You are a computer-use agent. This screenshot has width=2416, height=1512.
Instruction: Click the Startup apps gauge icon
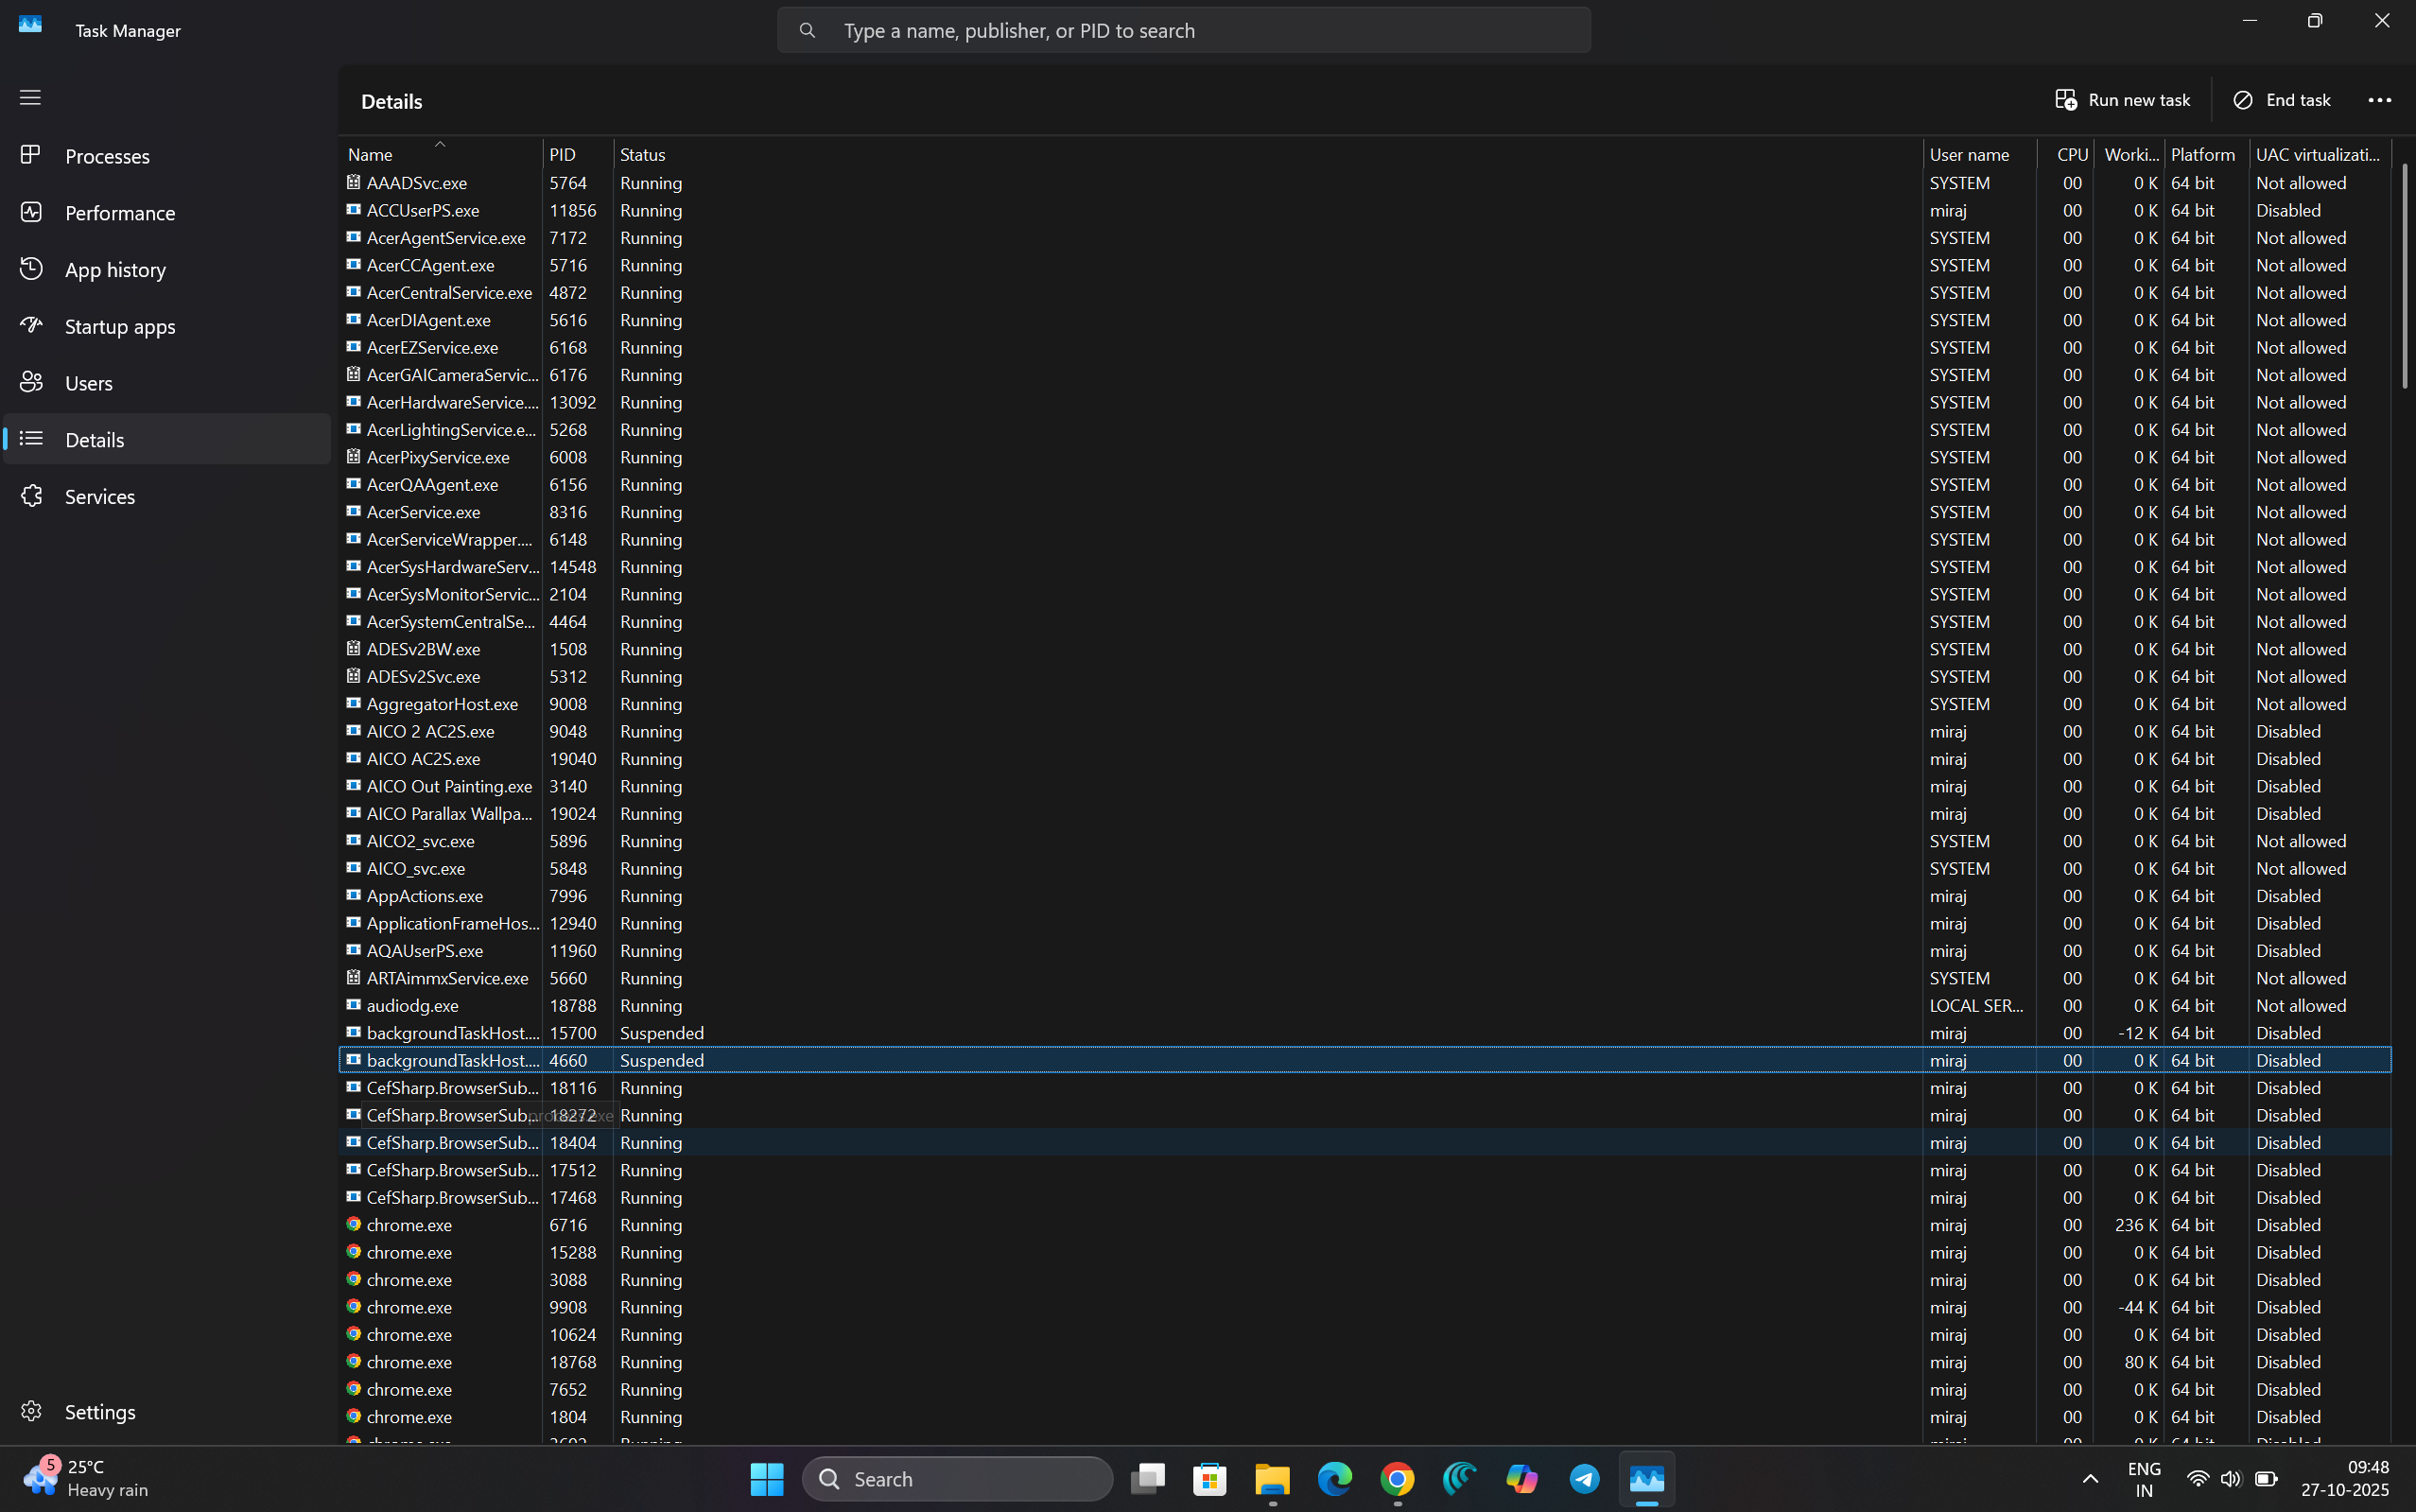click(x=31, y=325)
